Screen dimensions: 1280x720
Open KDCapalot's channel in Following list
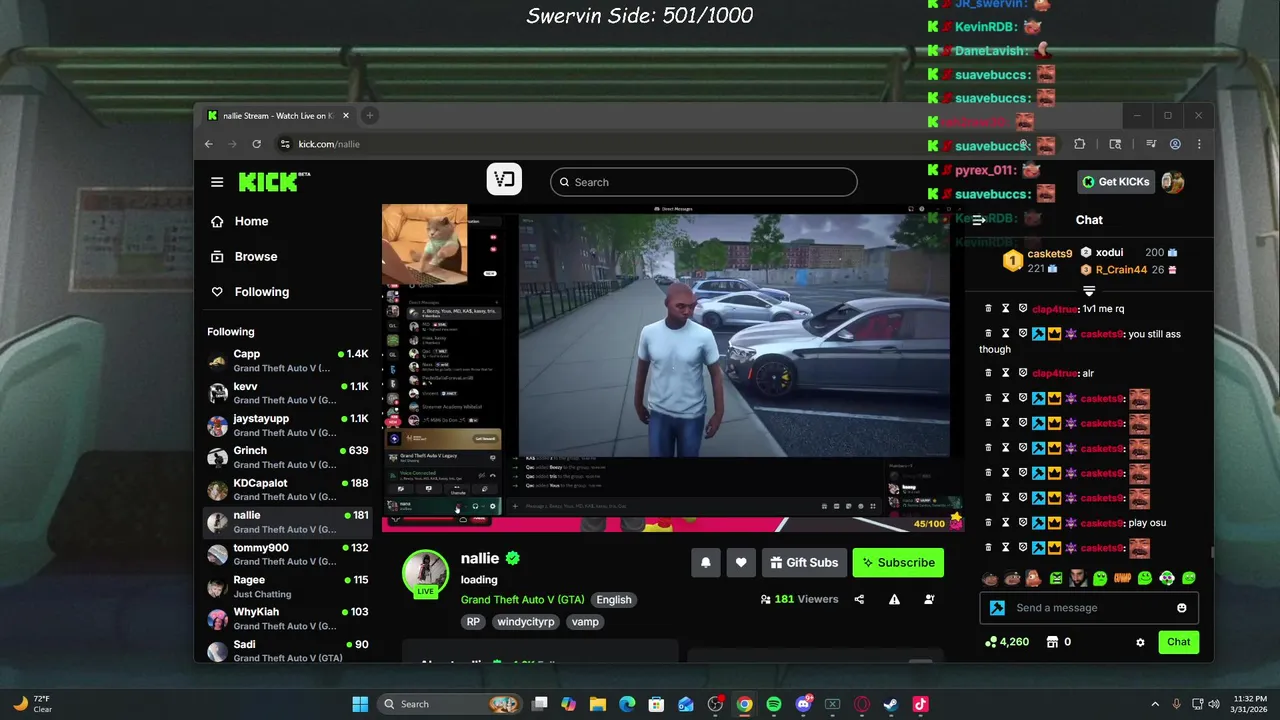click(288, 490)
